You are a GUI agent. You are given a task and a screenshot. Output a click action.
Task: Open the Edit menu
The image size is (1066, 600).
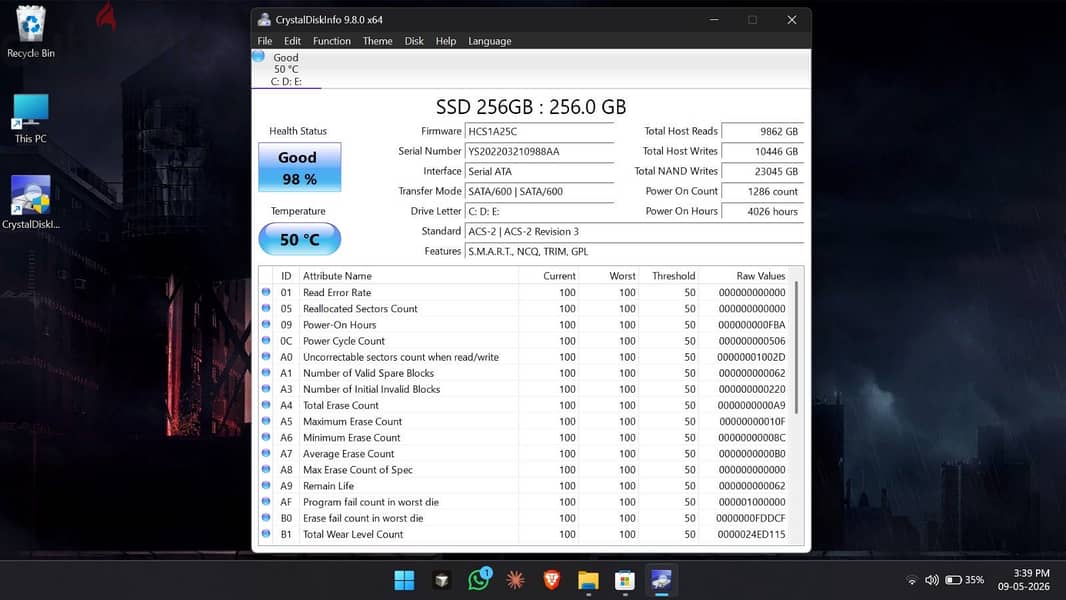pyautogui.click(x=292, y=41)
